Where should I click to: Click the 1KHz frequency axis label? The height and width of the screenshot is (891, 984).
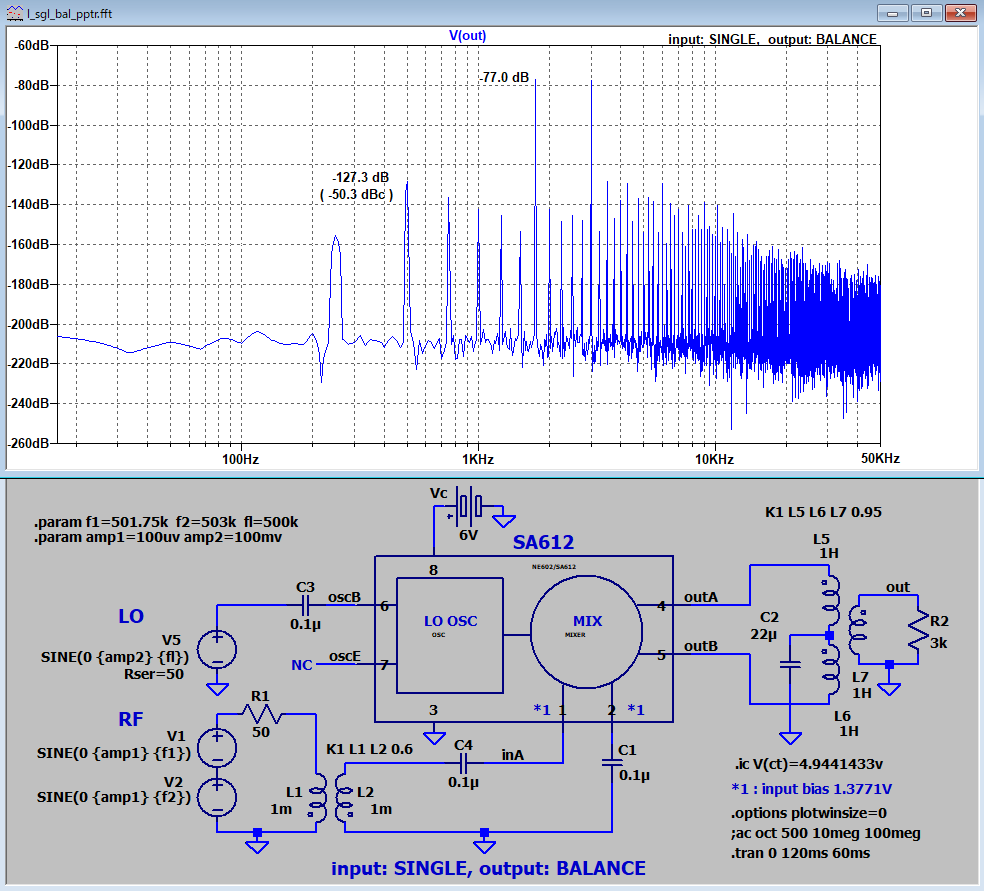point(478,459)
